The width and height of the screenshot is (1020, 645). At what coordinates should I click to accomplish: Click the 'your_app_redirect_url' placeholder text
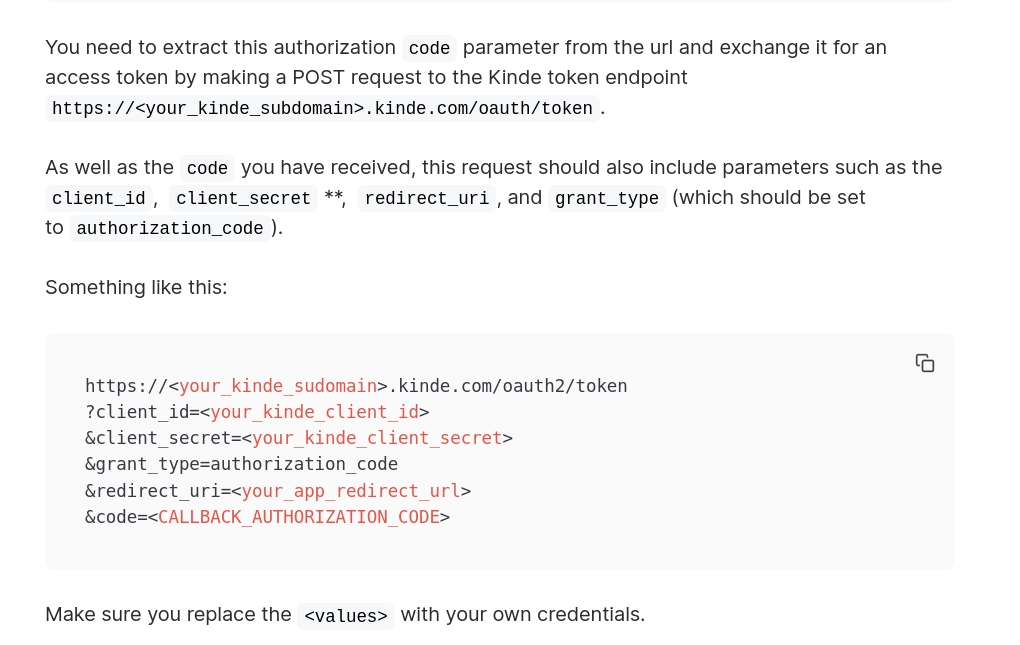click(351, 491)
